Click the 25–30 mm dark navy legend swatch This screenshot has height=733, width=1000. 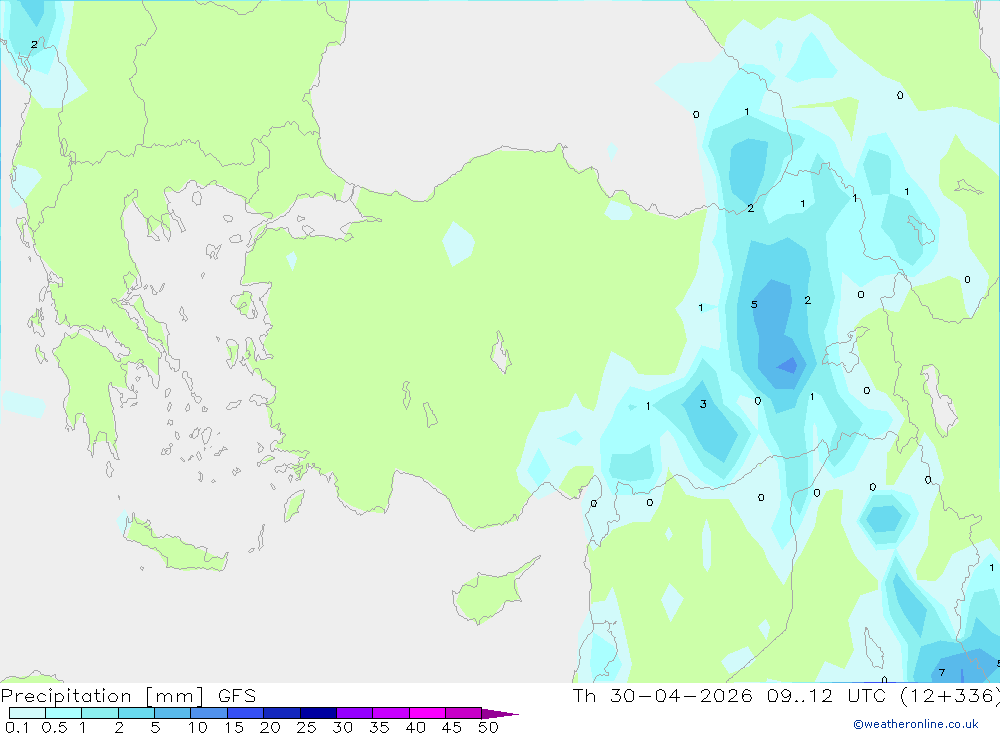pos(318,713)
